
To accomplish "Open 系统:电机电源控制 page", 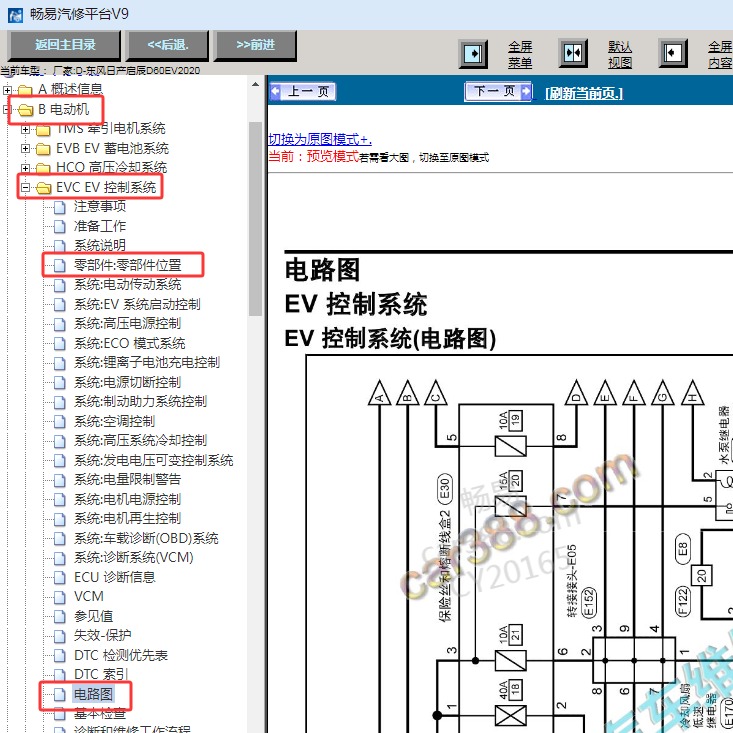I will click(x=127, y=499).
